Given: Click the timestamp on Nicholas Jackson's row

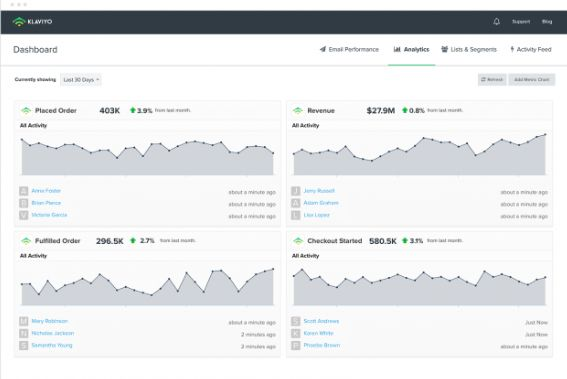Looking at the screenshot, I should click(x=259, y=335).
